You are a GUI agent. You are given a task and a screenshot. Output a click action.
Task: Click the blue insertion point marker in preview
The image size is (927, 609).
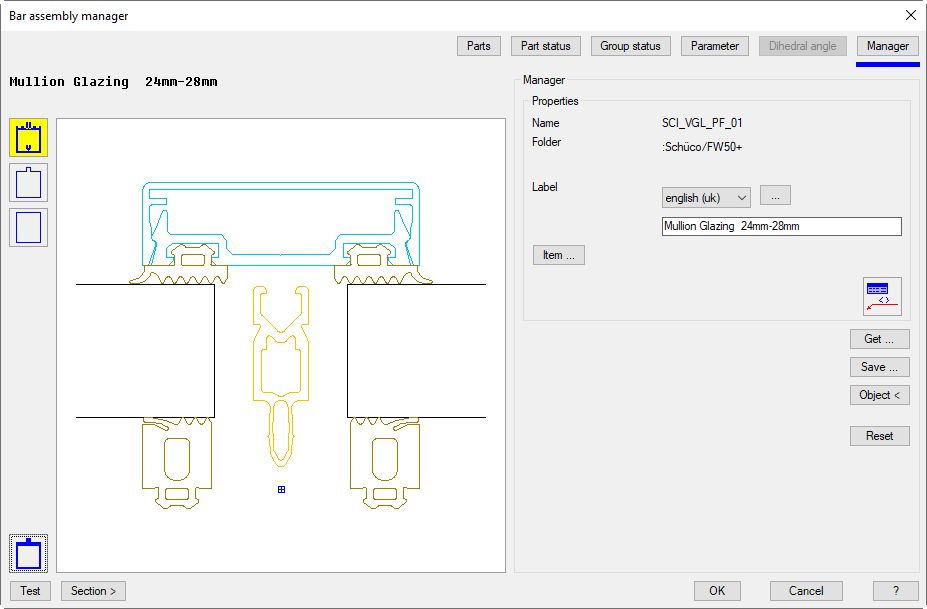pyautogui.click(x=282, y=489)
